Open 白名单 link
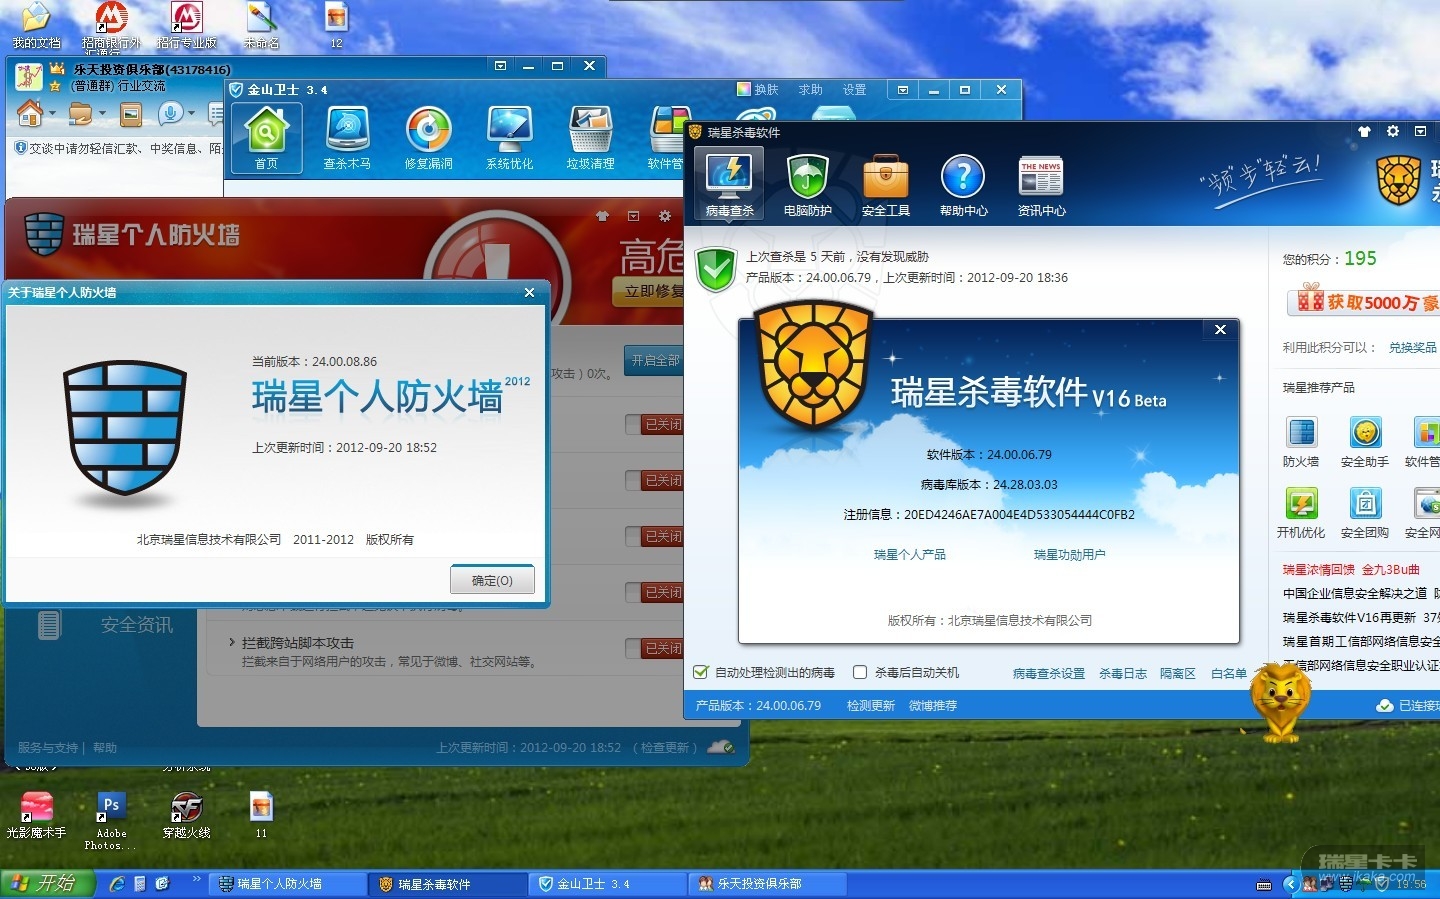Screen dimensions: 1440x899 pyautogui.click(x=1229, y=673)
